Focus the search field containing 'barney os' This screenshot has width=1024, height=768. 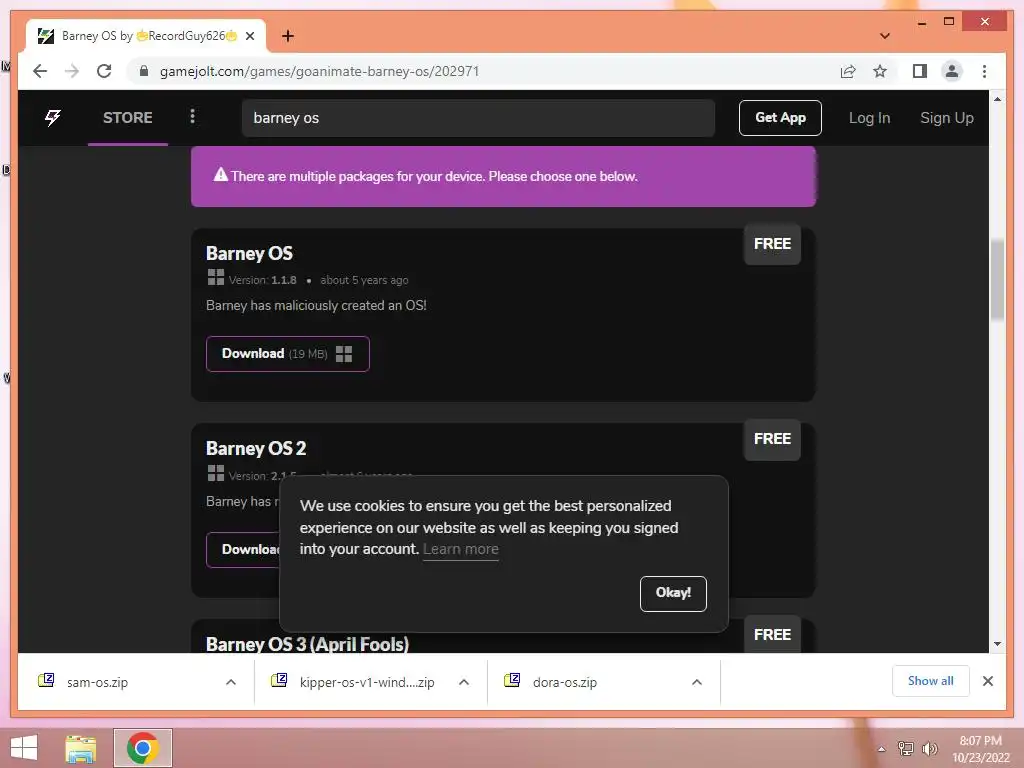(x=478, y=118)
